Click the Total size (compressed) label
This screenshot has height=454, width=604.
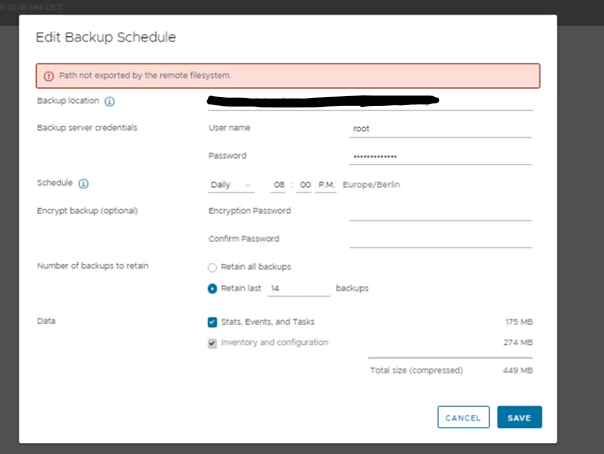tap(416, 370)
